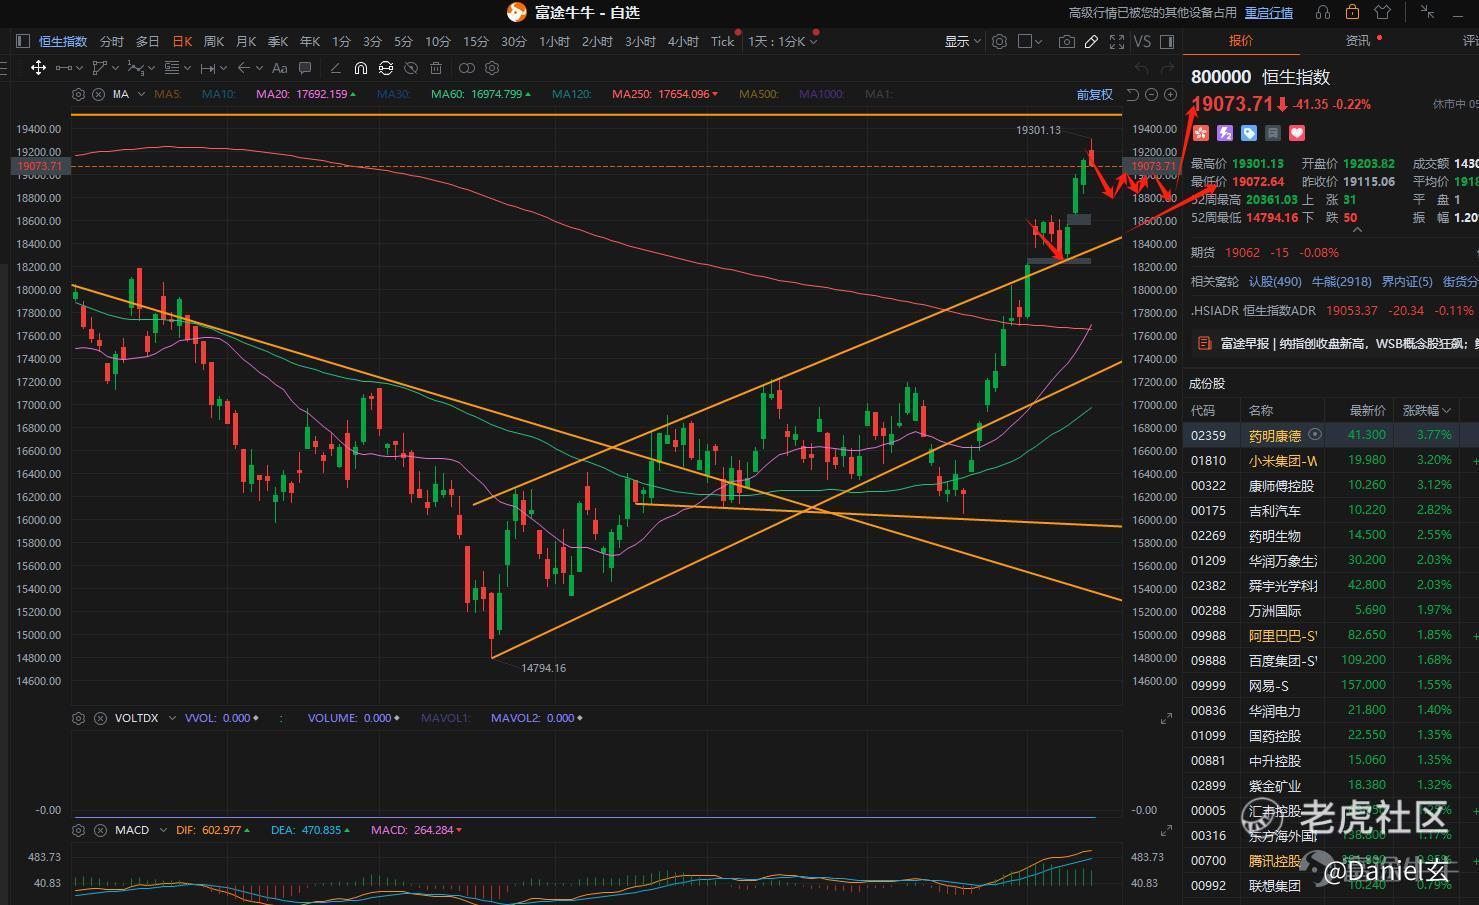Open customer service headset icon
This screenshot has height=905, width=1479.
click(x=1323, y=12)
